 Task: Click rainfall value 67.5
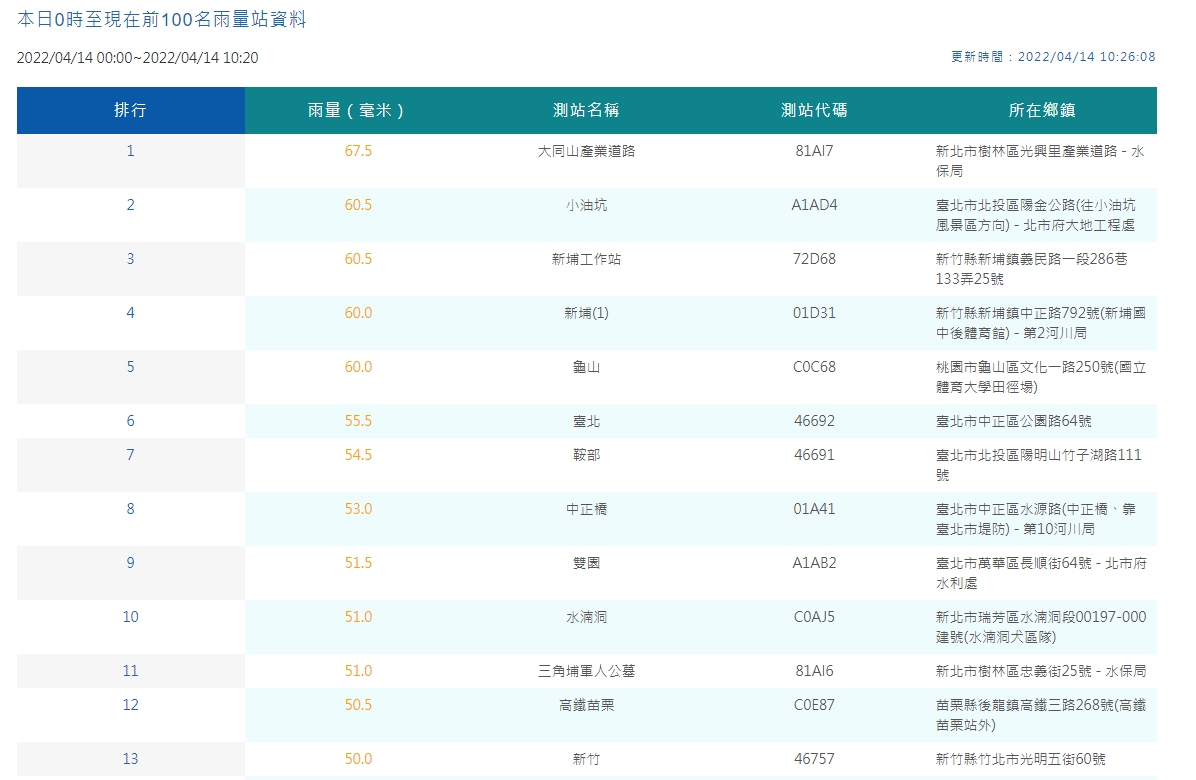[x=358, y=151]
